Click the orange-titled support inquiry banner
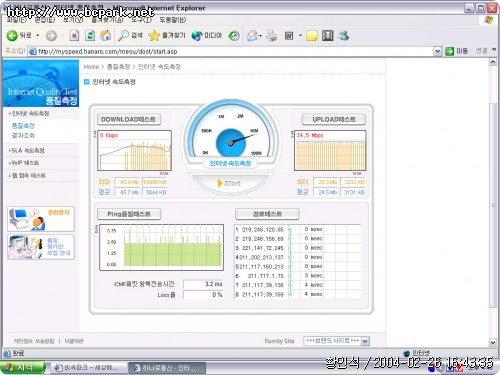The image size is (500, 375). [41, 219]
